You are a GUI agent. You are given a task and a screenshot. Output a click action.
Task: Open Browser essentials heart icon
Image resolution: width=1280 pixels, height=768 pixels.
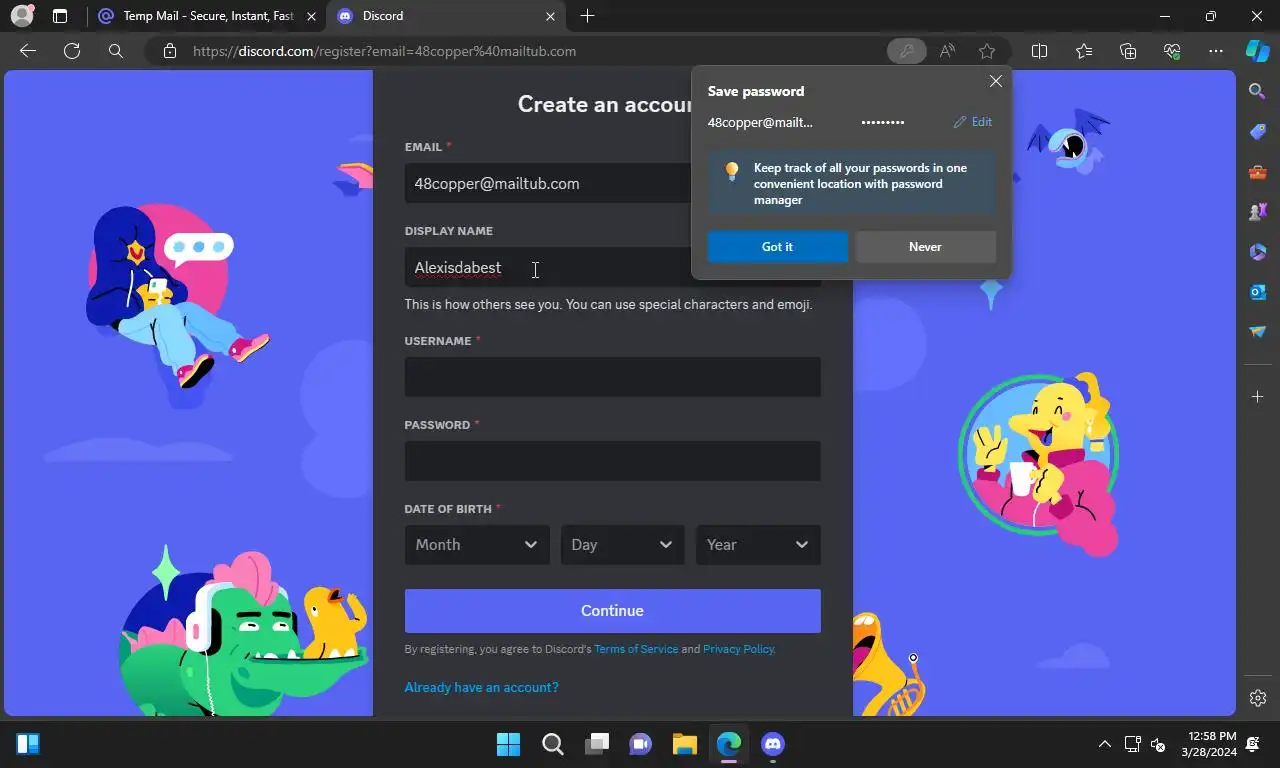[1172, 51]
